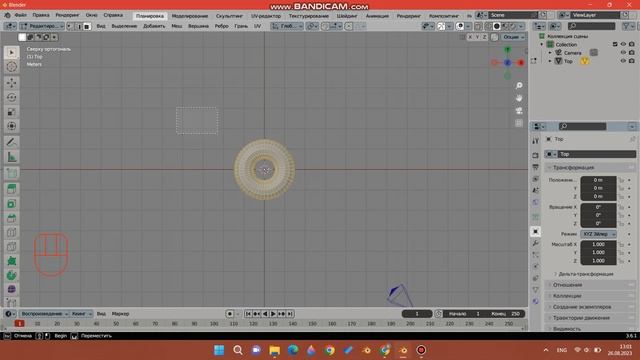Image resolution: width=640 pixels, height=360 pixels.
Task: Expand the Delta Transform panel
Action: (585, 274)
